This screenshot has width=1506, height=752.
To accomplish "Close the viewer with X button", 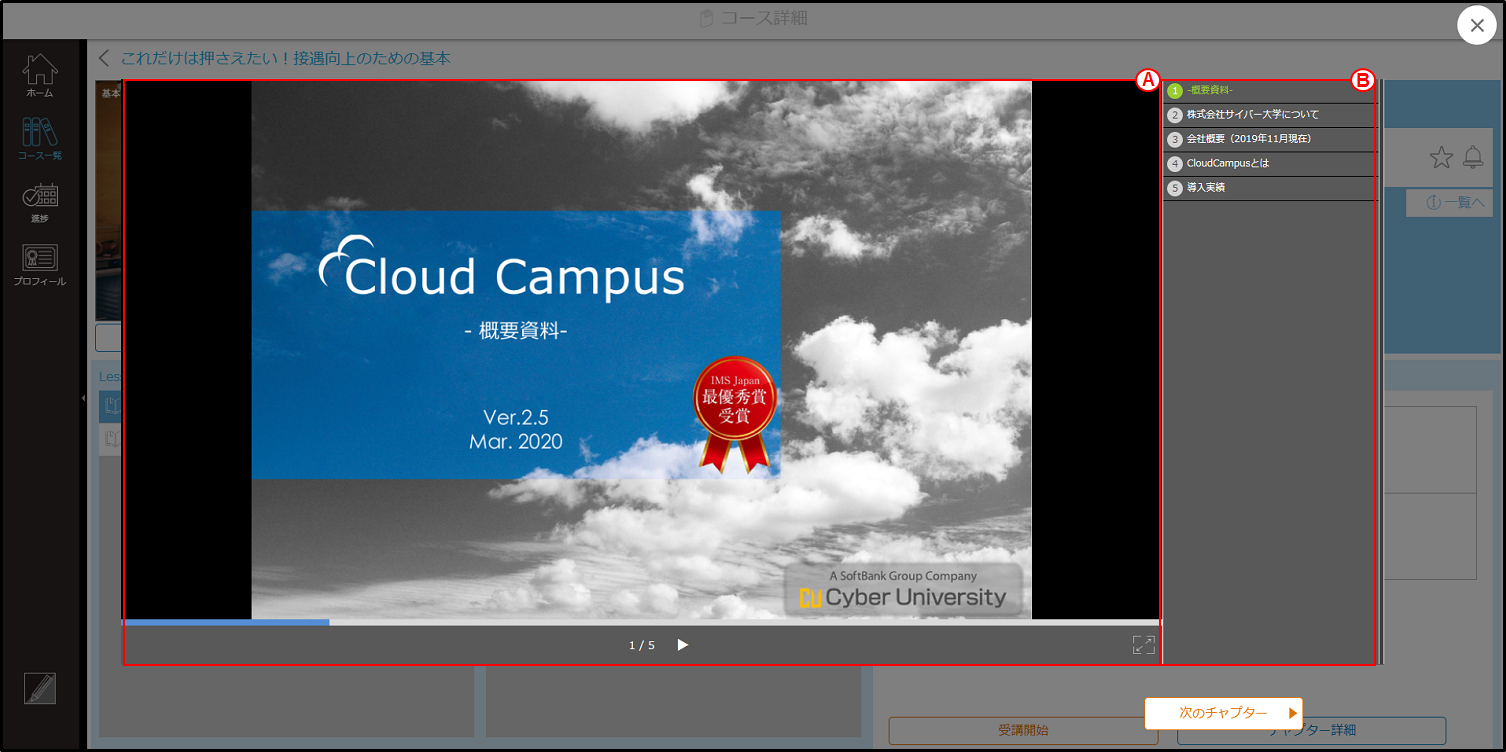I will (1477, 25).
